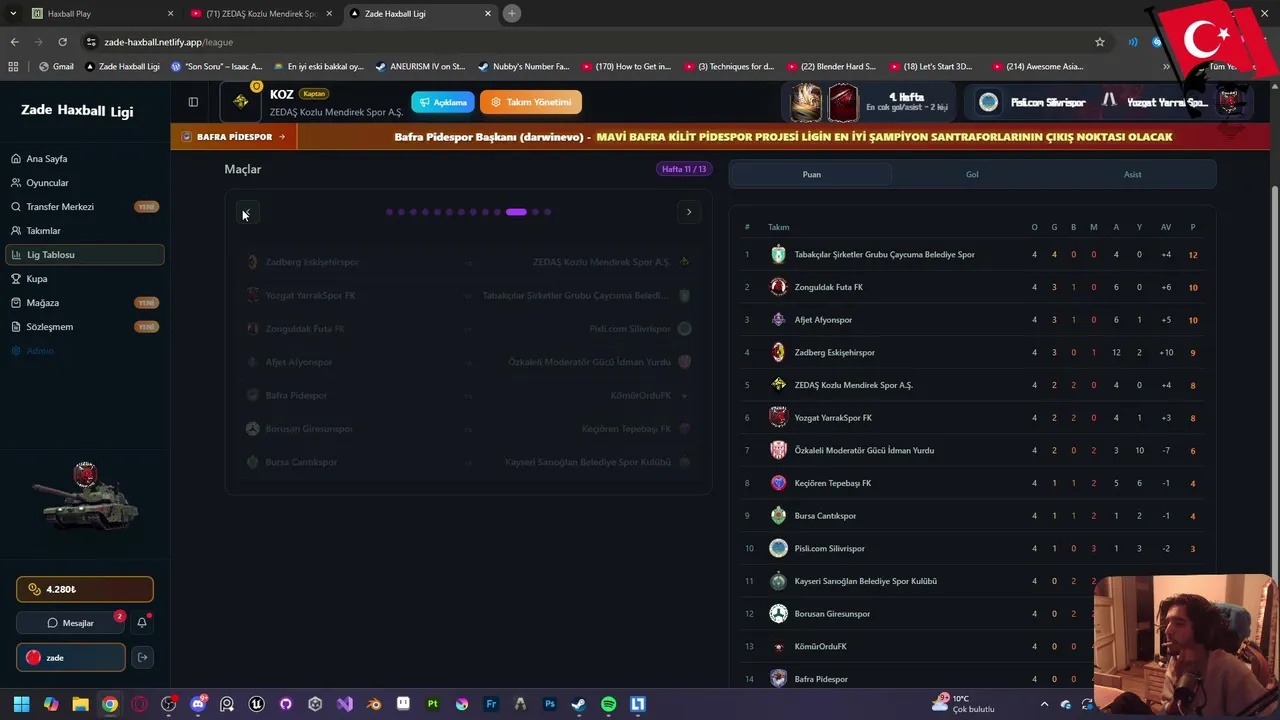Open Spotify from the taskbar
Screen dimensions: 1280x720
(x=608, y=704)
